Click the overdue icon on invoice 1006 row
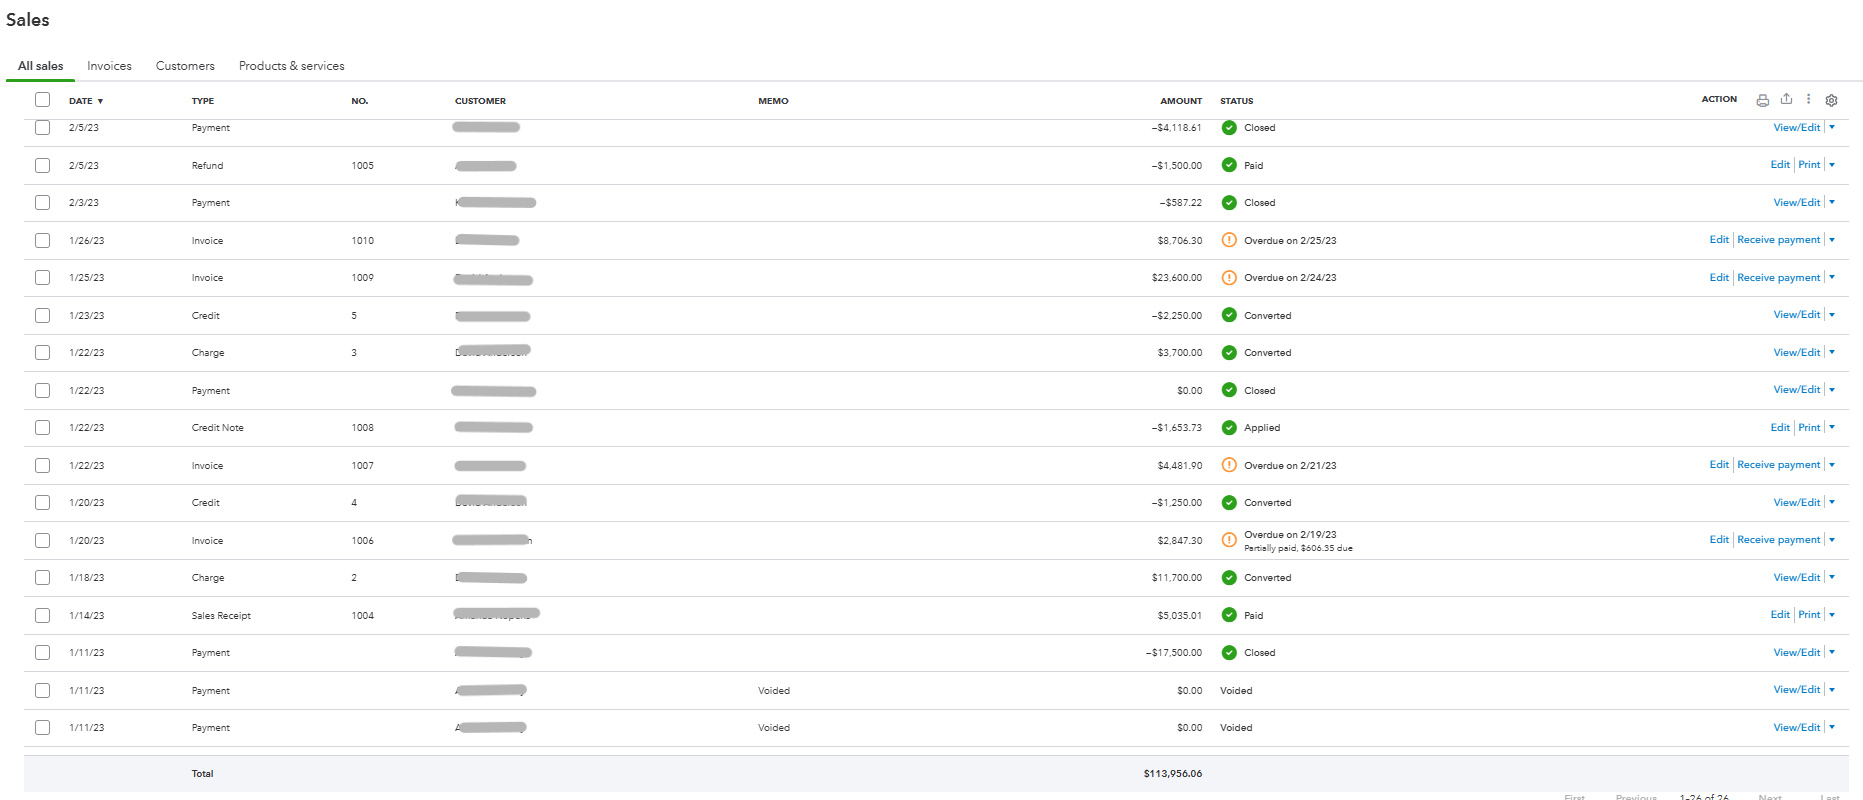 click(1229, 540)
